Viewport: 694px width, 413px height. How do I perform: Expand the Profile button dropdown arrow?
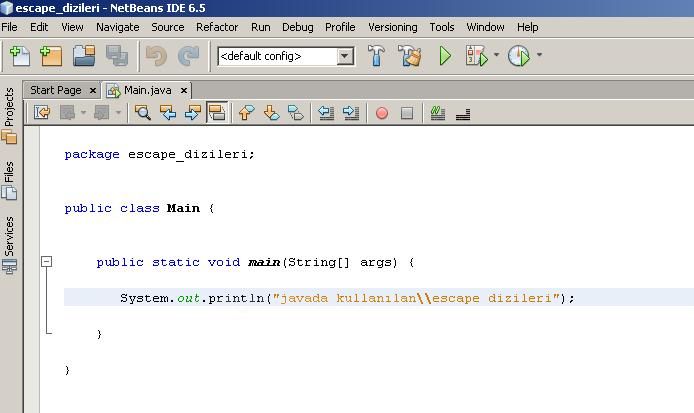[539, 56]
